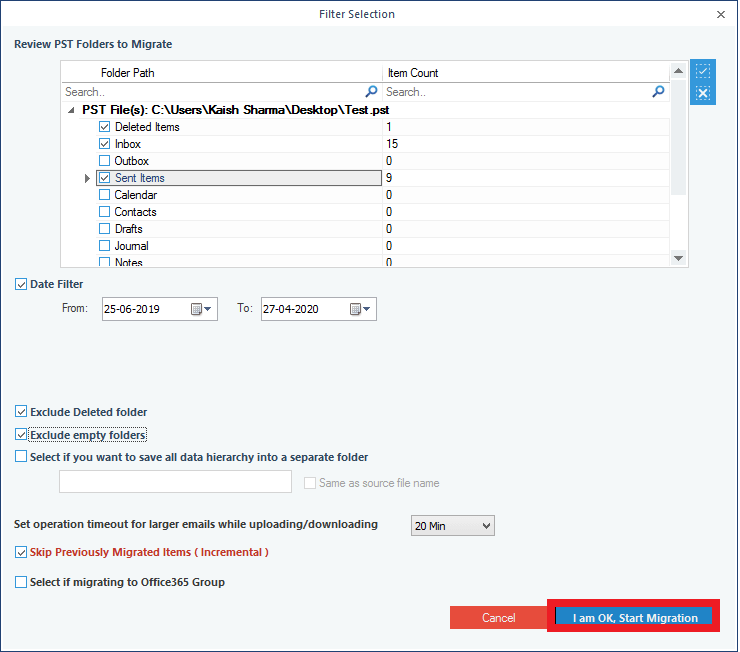Collapse the PST File(s) root node
Screen dimensions: 740x652
71,110
